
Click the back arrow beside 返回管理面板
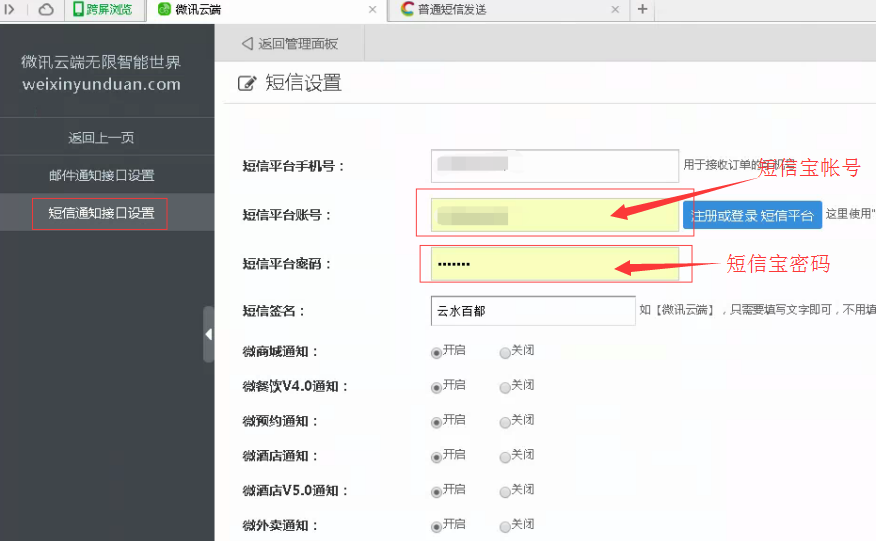246,44
